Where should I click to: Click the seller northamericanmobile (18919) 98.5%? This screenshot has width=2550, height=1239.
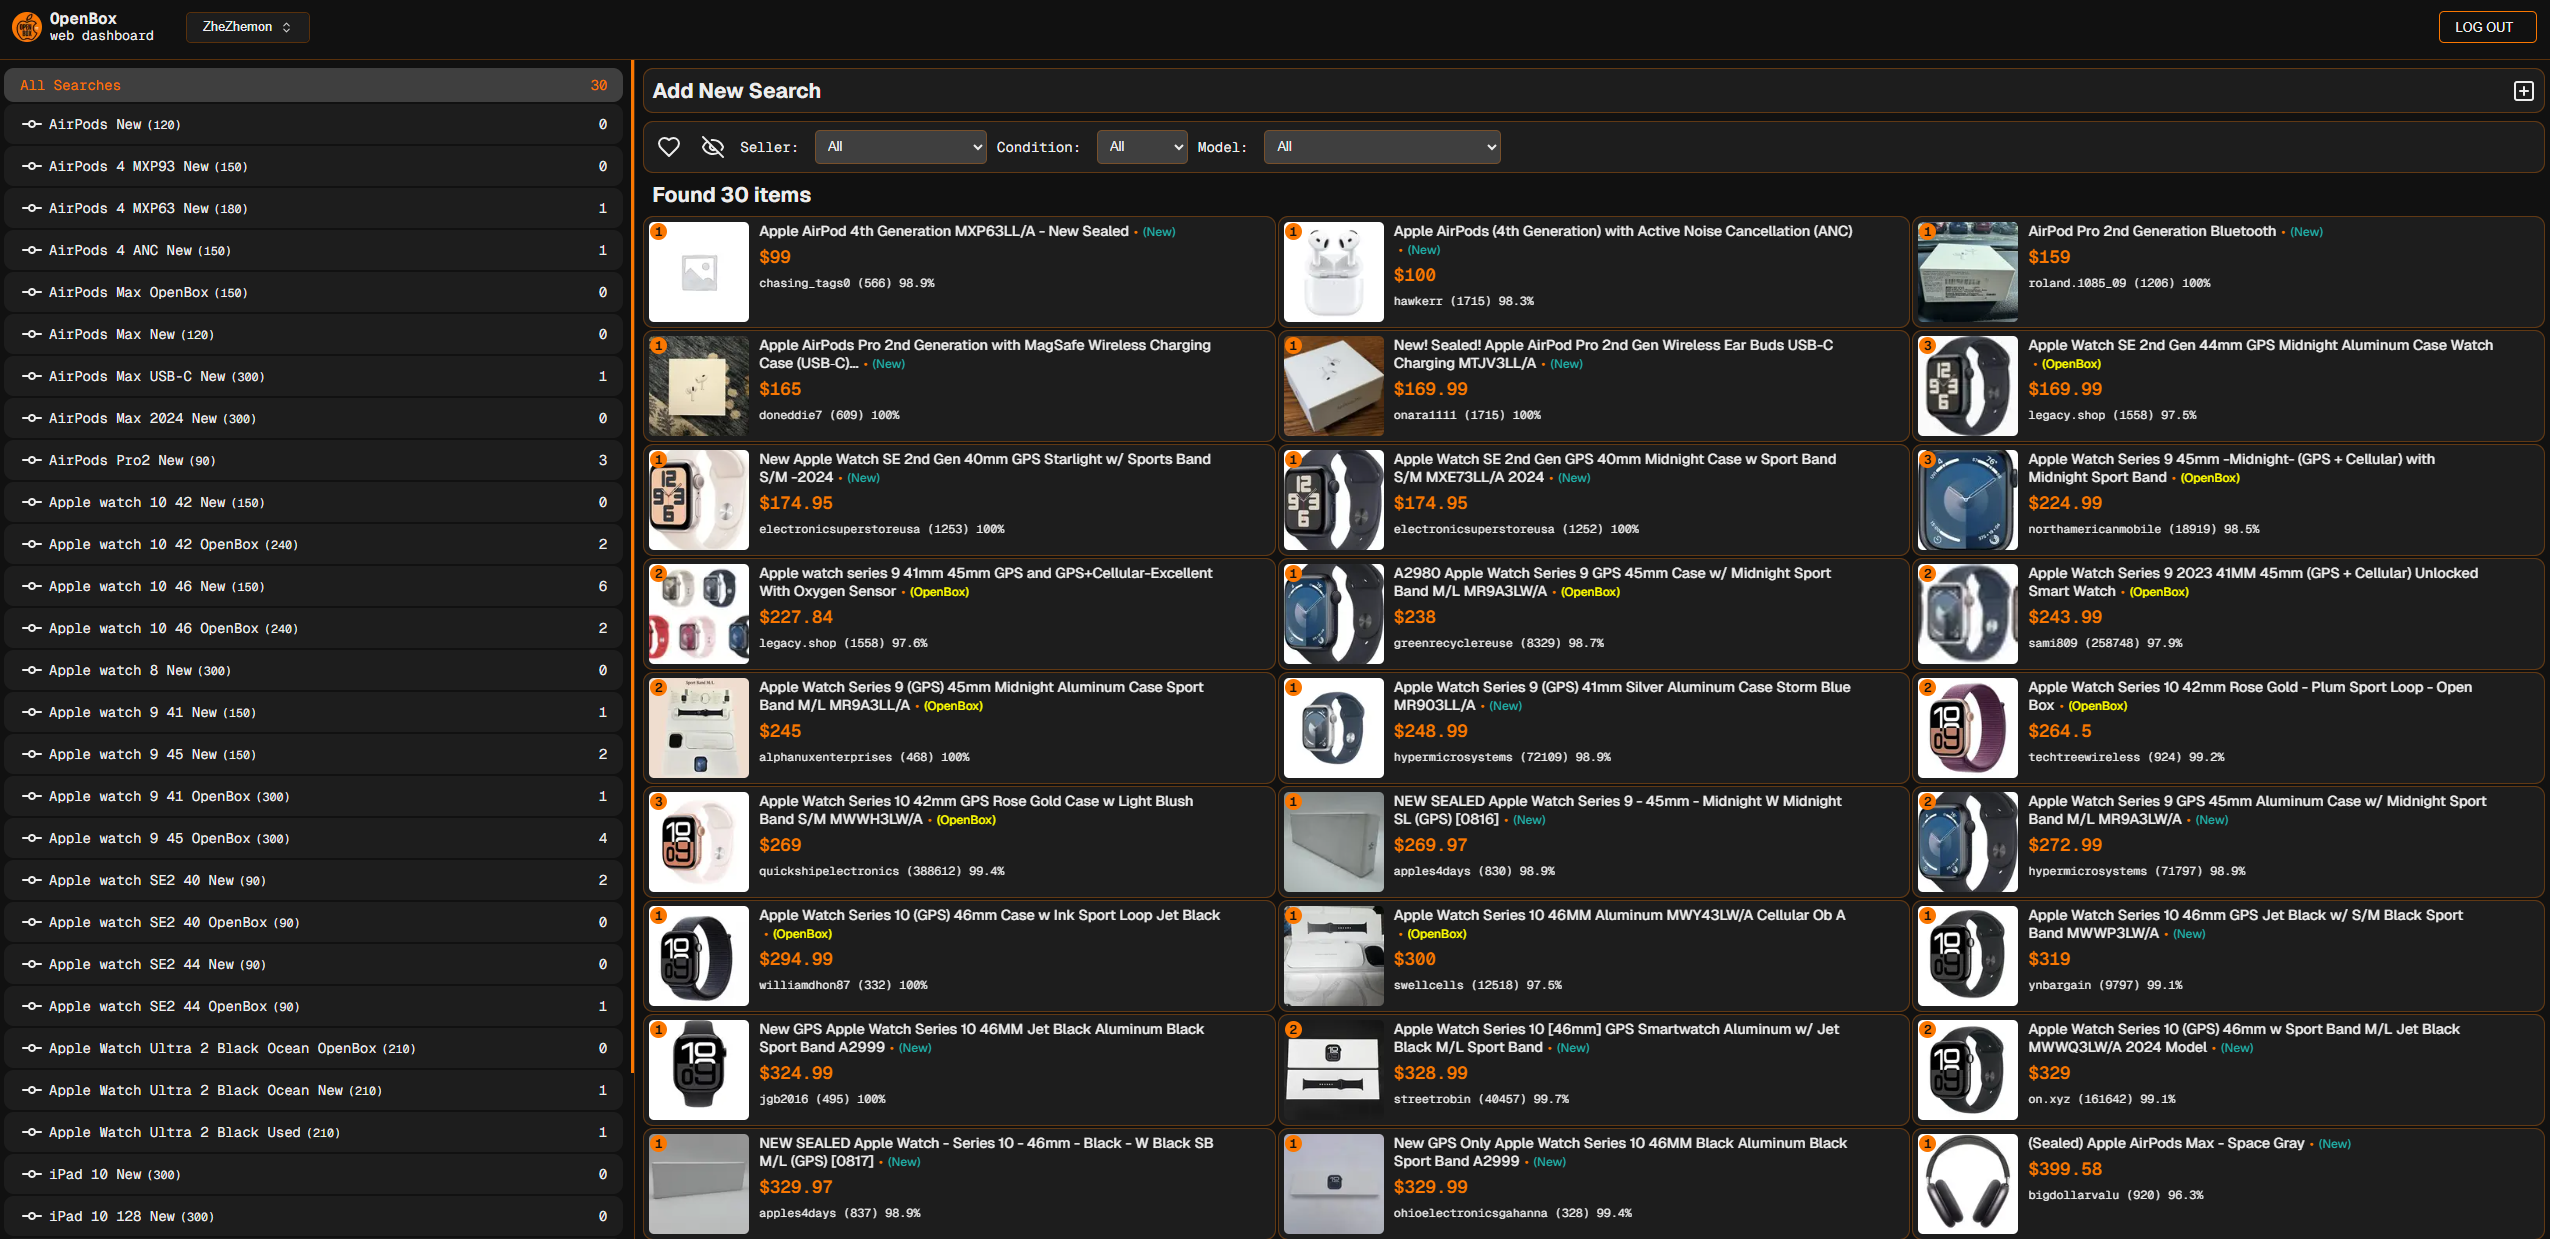coord(2143,529)
